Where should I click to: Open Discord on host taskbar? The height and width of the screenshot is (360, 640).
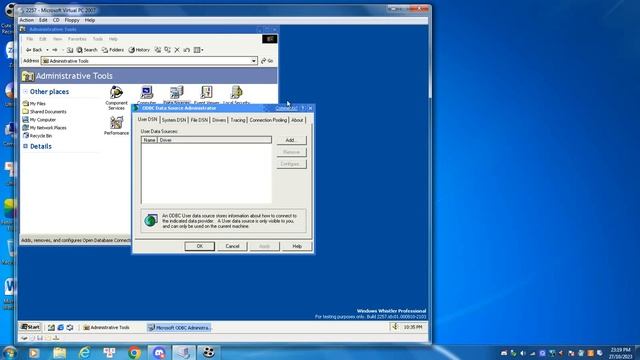pos(159,353)
